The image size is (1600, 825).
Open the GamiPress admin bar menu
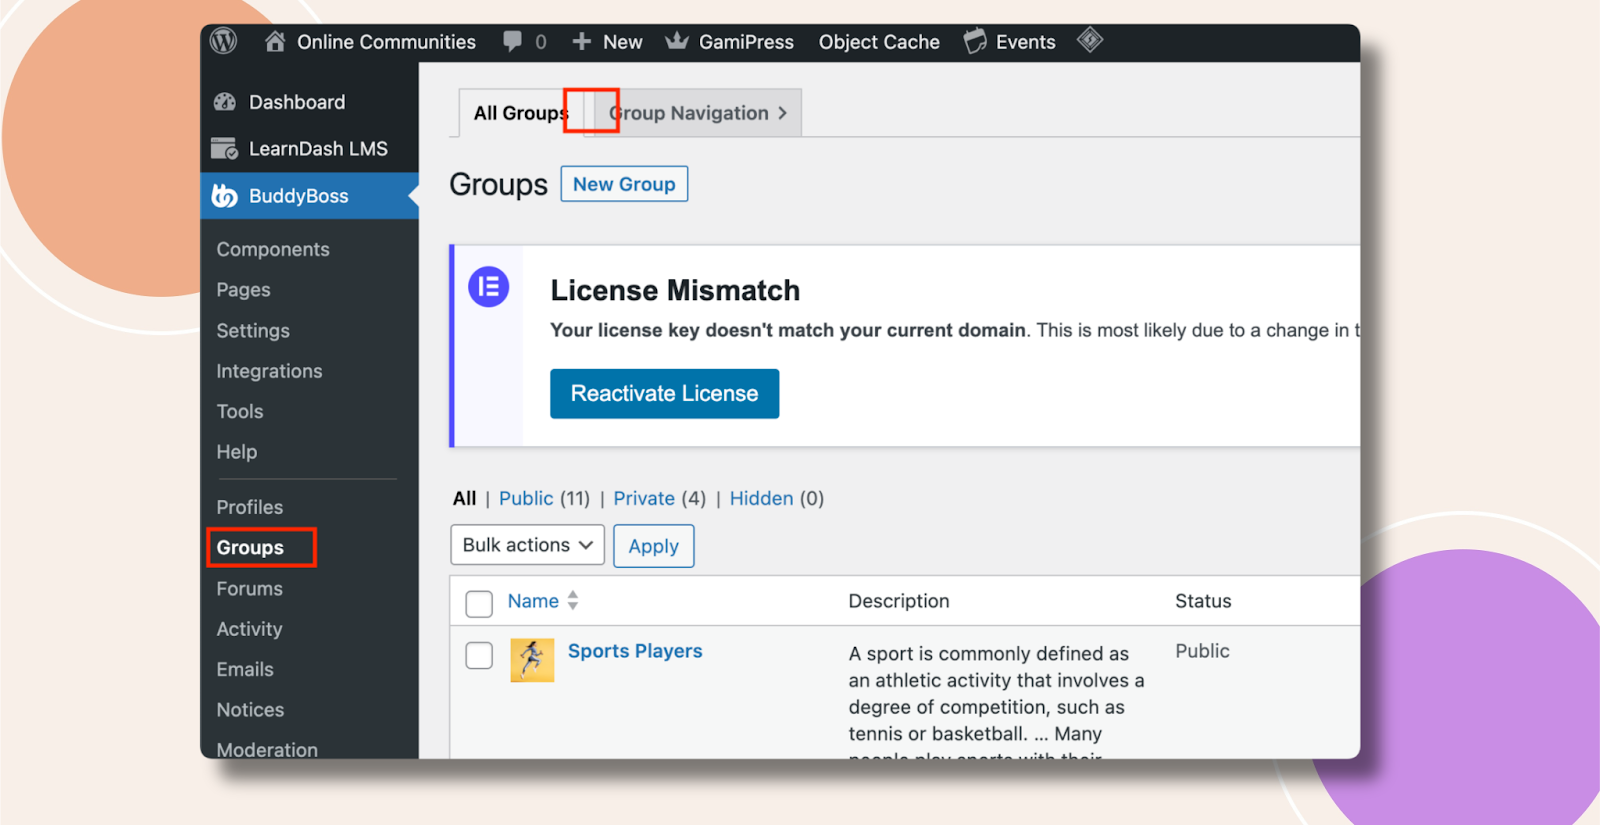746,42
